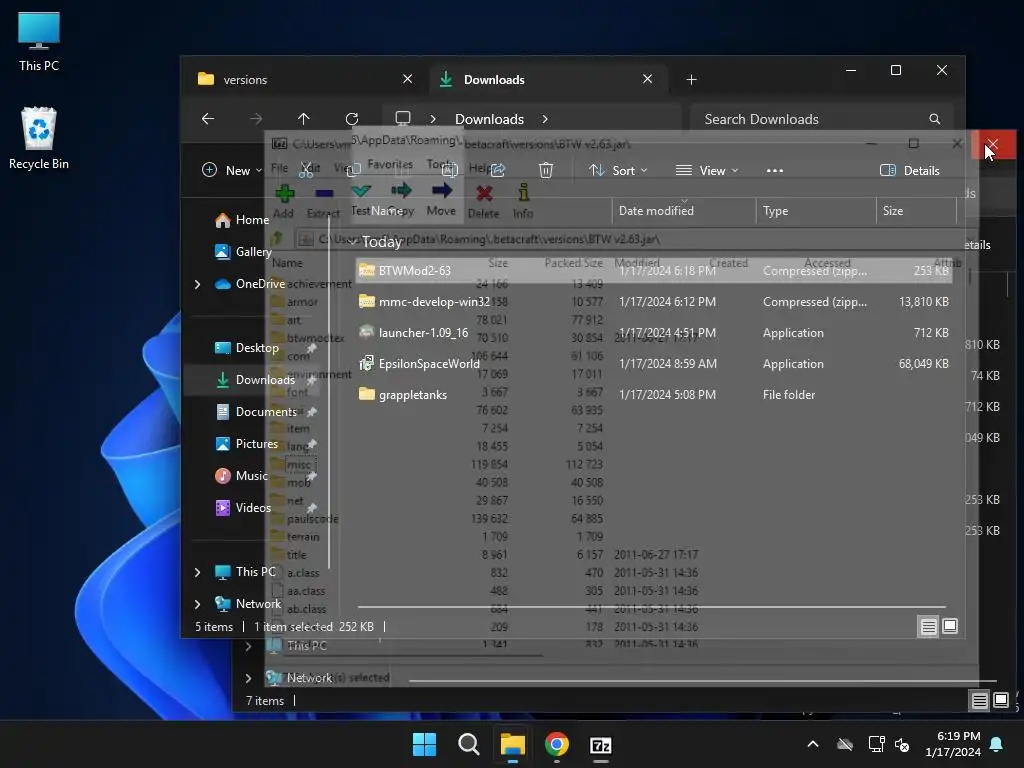Click the volume icon in system tray
The image size is (1024, 768).
(902, 744)
